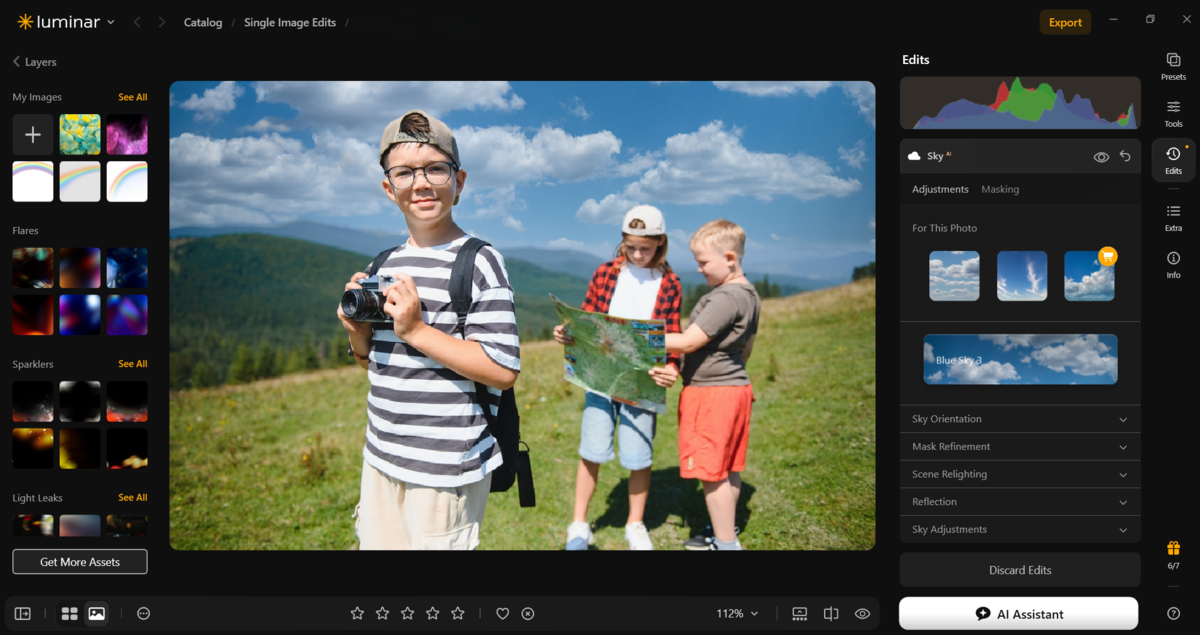Open the AI Assistant
This screenshot has width=1200, height=635.
click(1018, 614)
